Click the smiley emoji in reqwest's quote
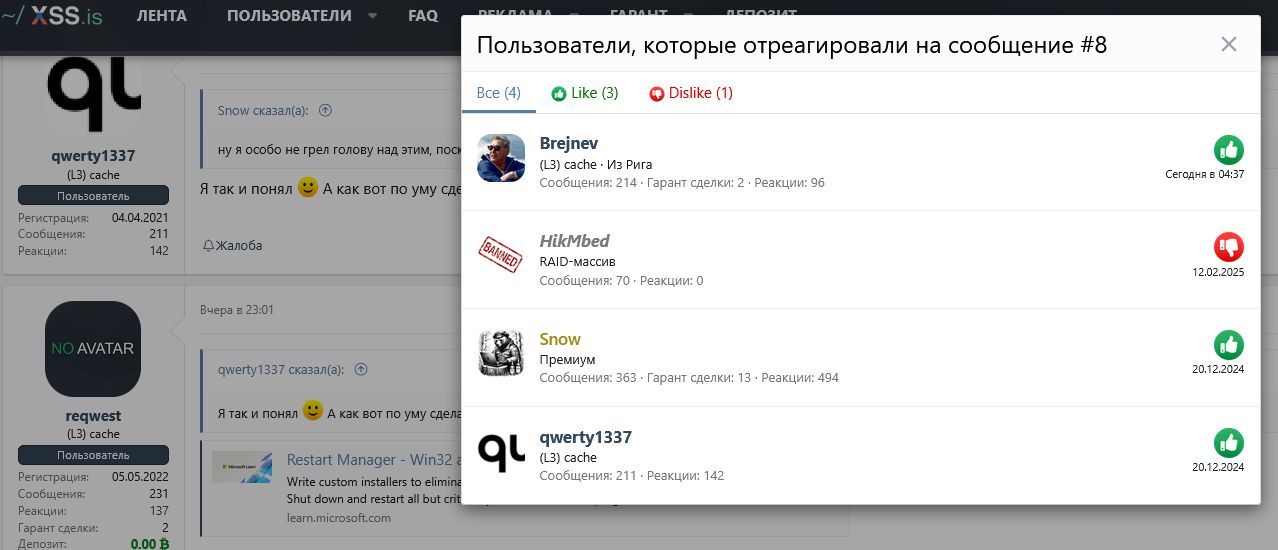This screenshot has width=1278, height=550. [x=312, y=410]
